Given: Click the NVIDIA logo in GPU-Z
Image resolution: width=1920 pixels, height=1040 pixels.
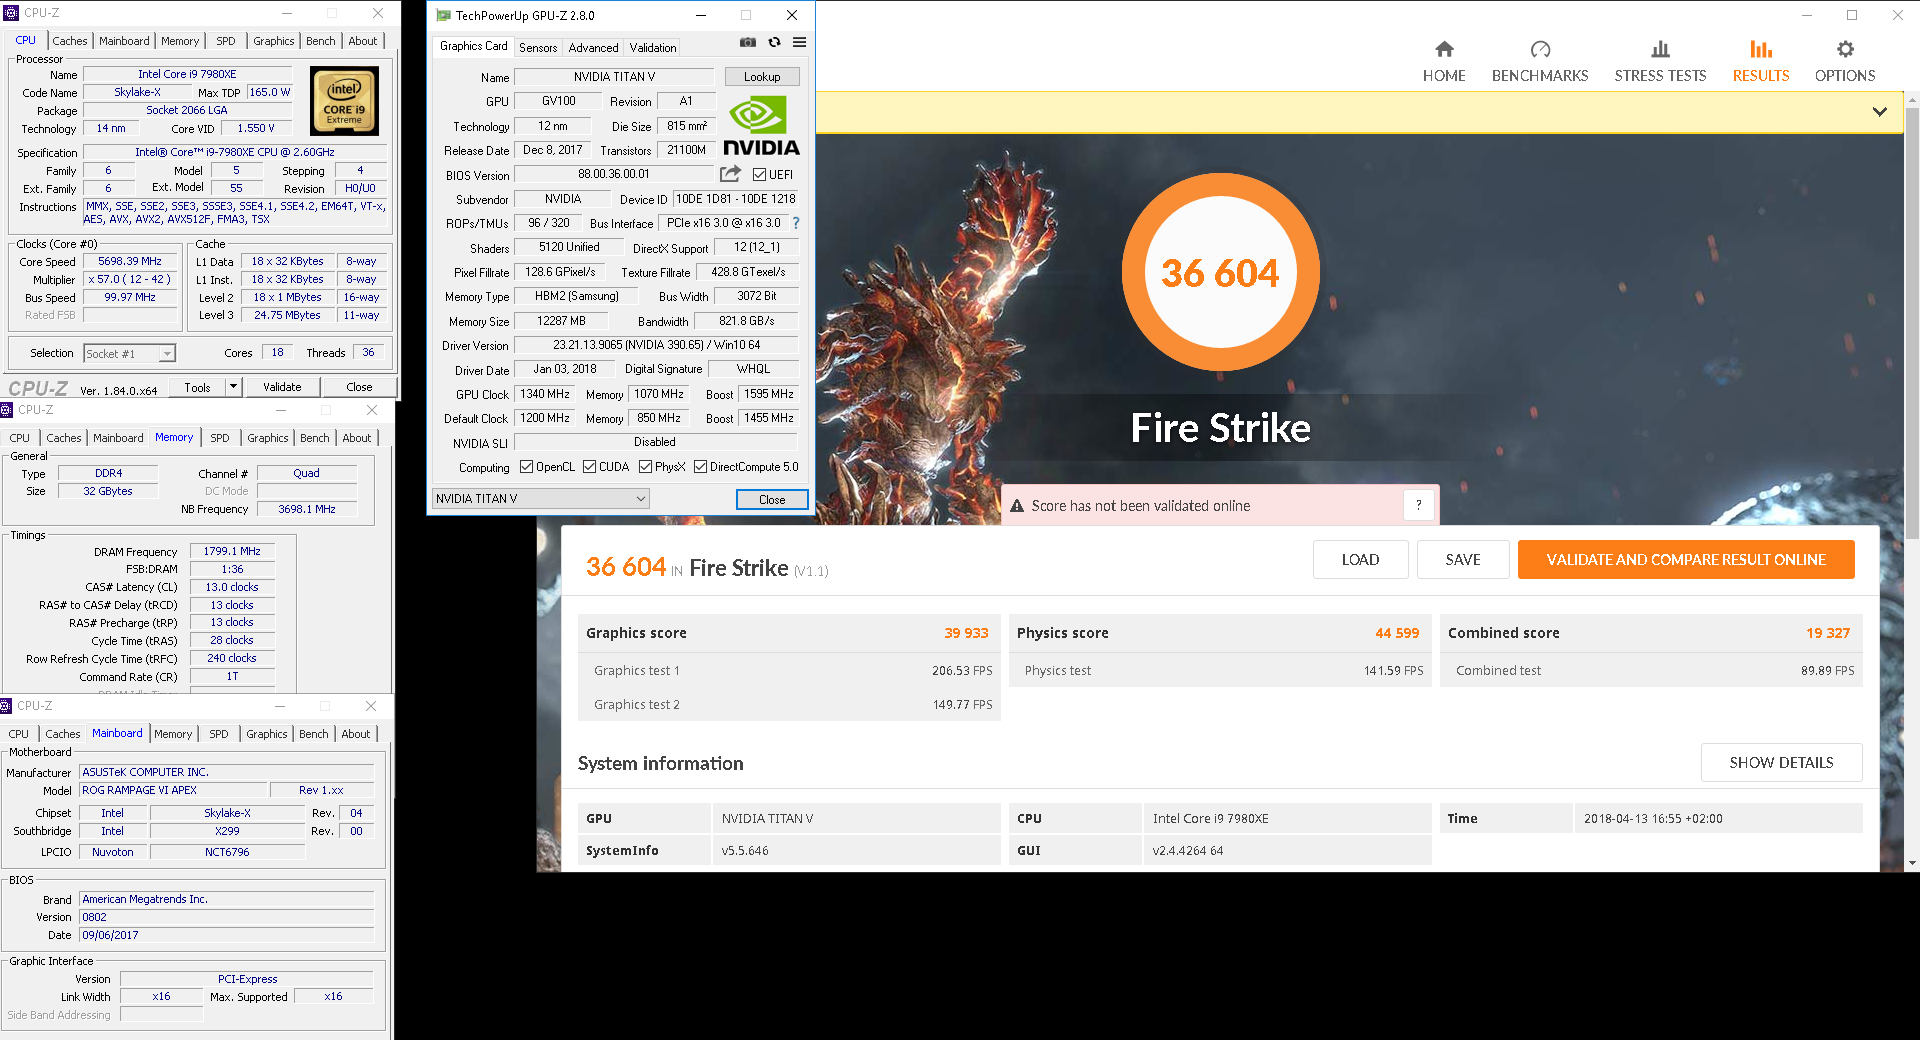Looking at the screenshot, I should point(762,126).
